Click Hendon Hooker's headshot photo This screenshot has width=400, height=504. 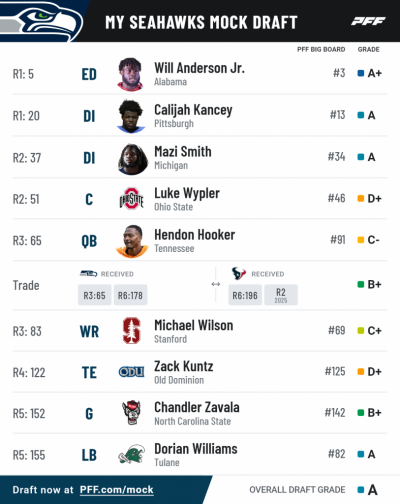pos(132,241)
